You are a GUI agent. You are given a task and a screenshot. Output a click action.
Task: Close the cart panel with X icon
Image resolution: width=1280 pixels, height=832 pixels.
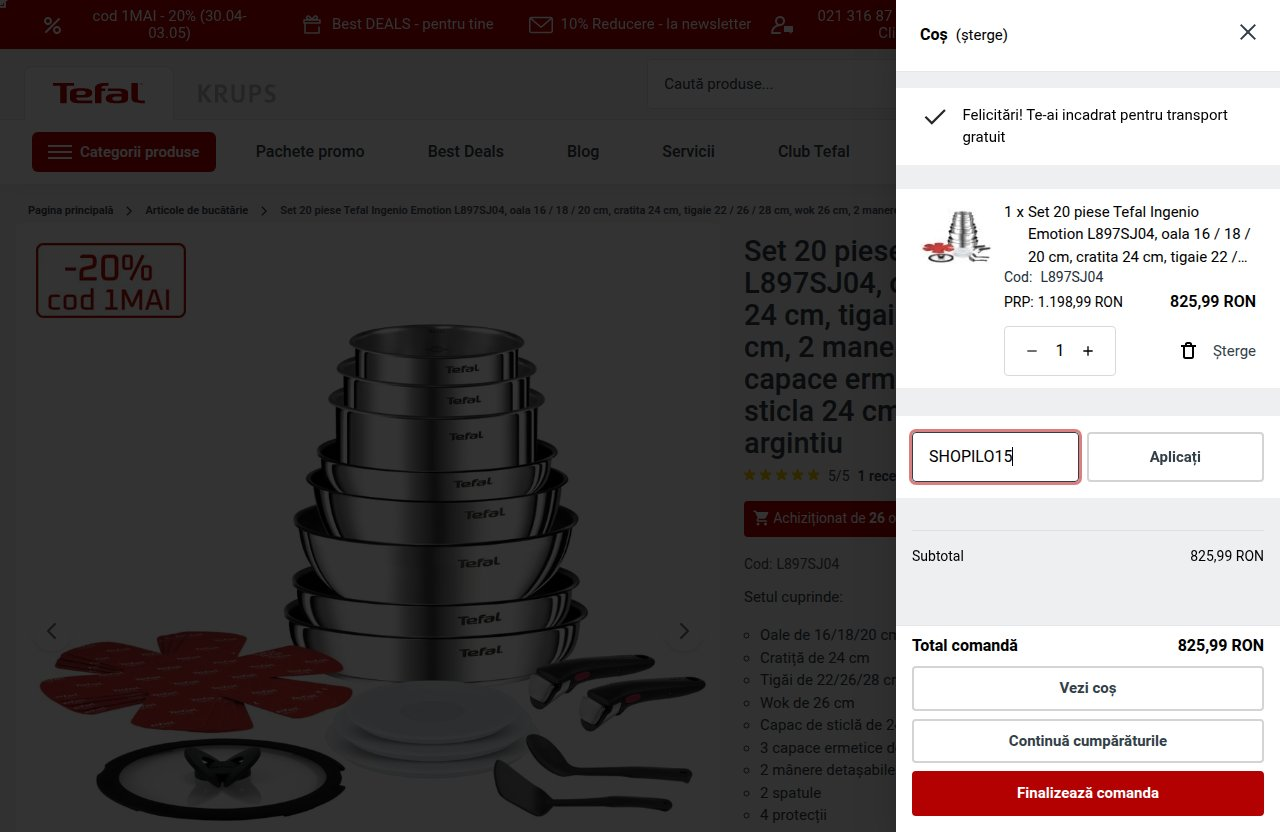(x=1247, y=32)
